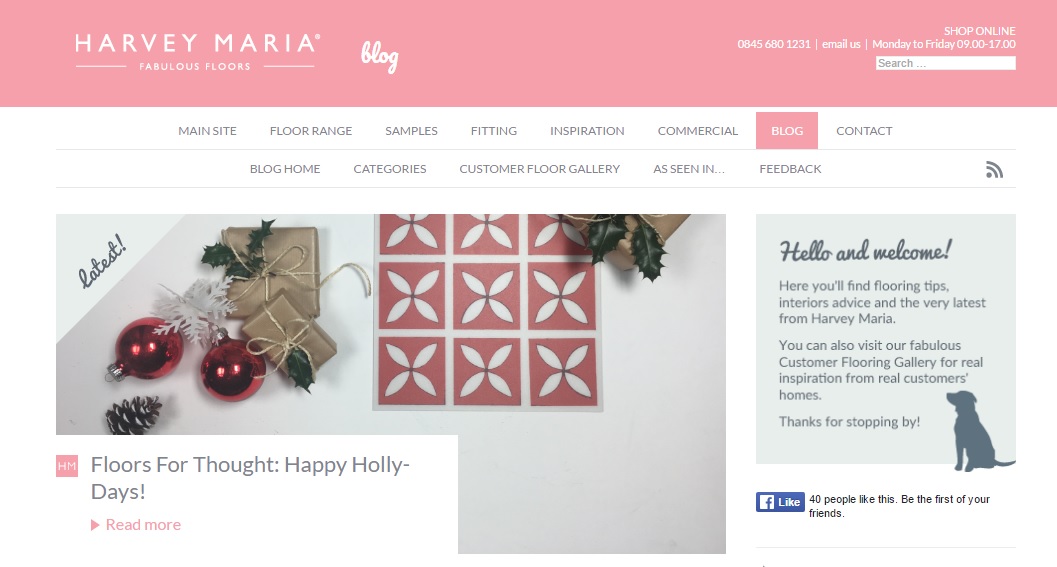This screenshot has height=567, width=1057.
Task: Click the email us link
Action: [841, 44]
